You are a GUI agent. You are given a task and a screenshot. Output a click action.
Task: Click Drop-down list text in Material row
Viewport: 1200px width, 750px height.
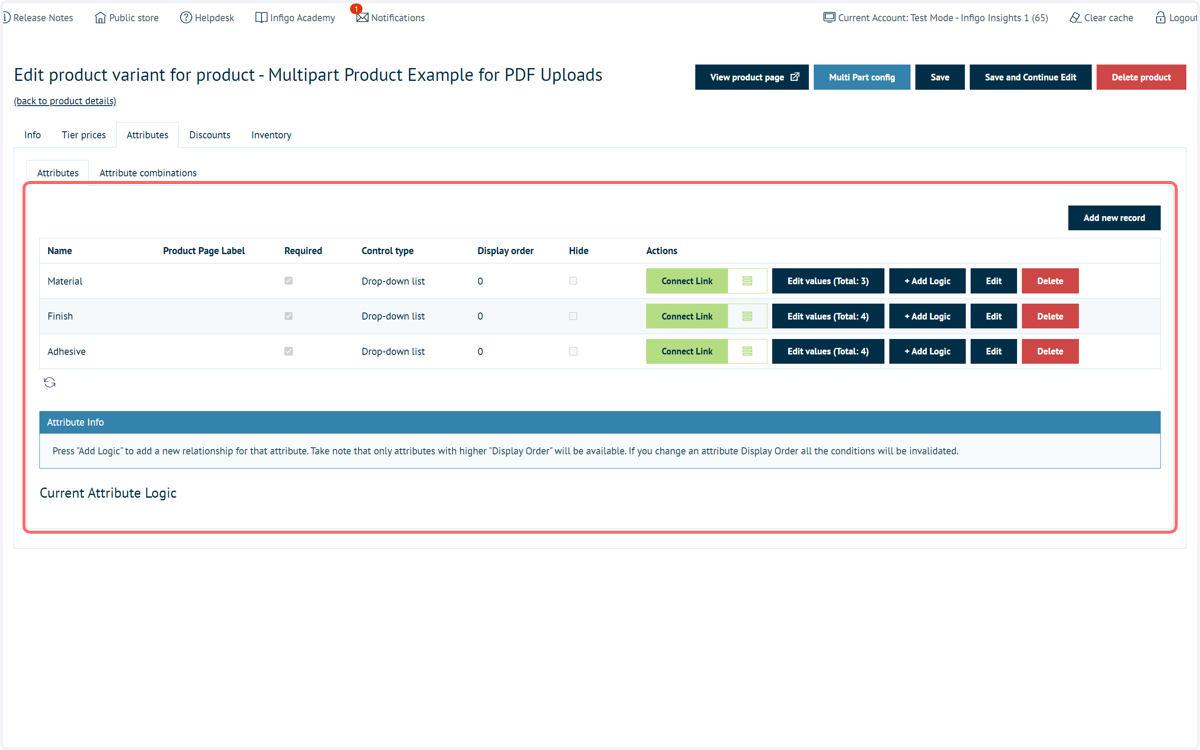tap(393, 282)
